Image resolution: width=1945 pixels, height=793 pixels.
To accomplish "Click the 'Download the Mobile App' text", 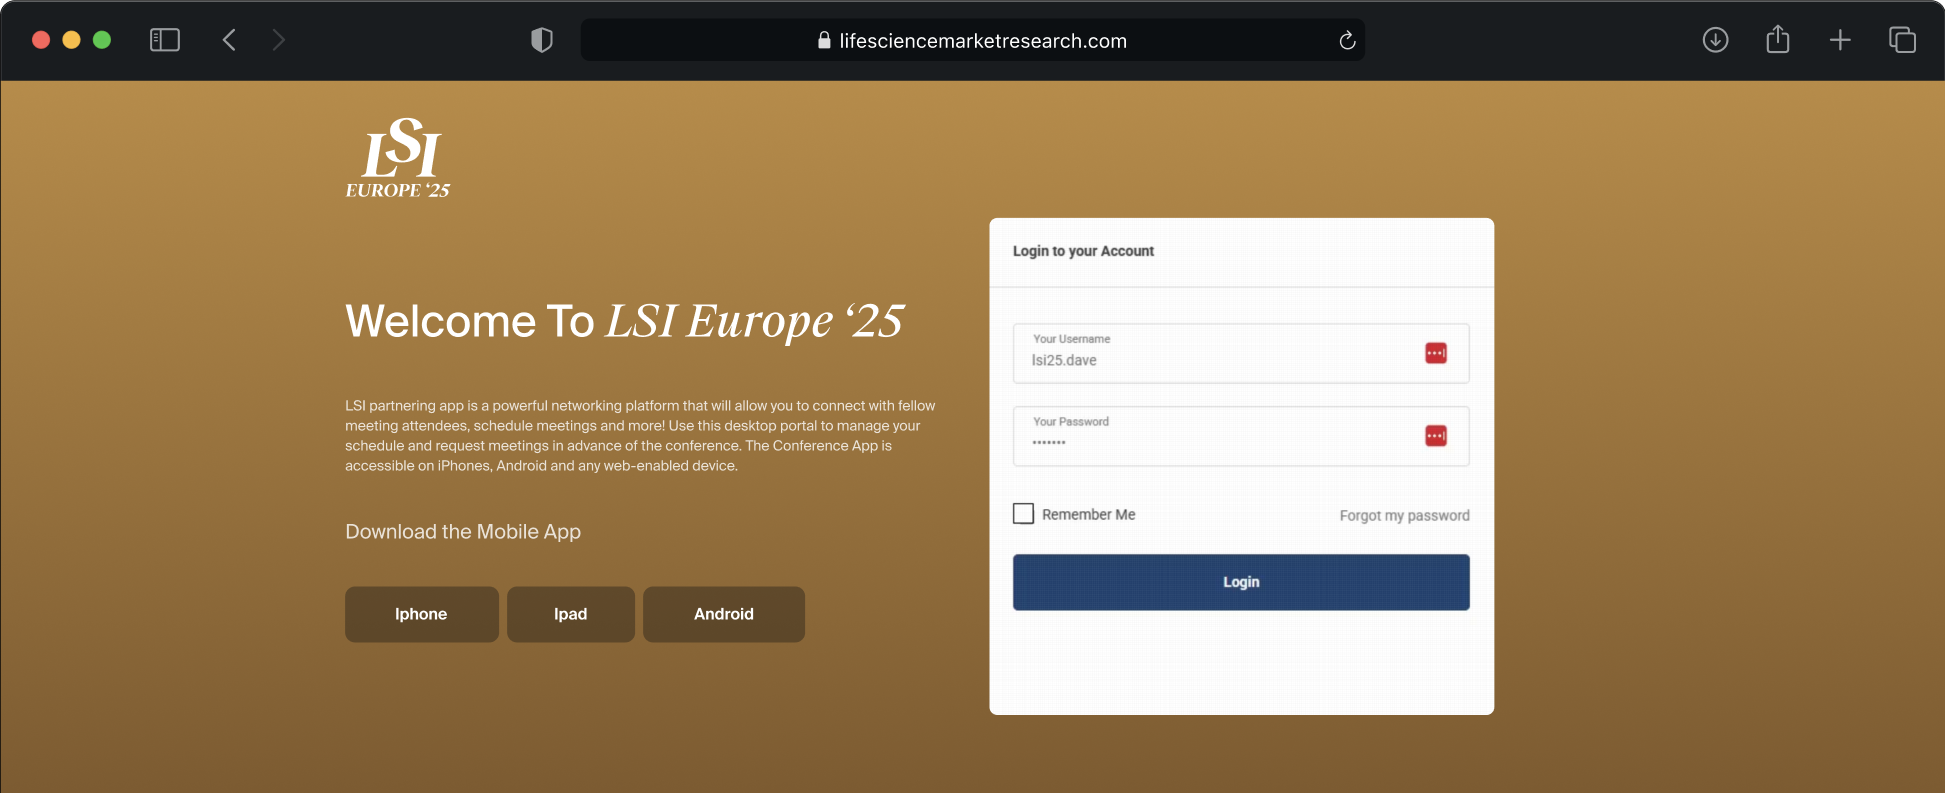I will click(463, 532).
